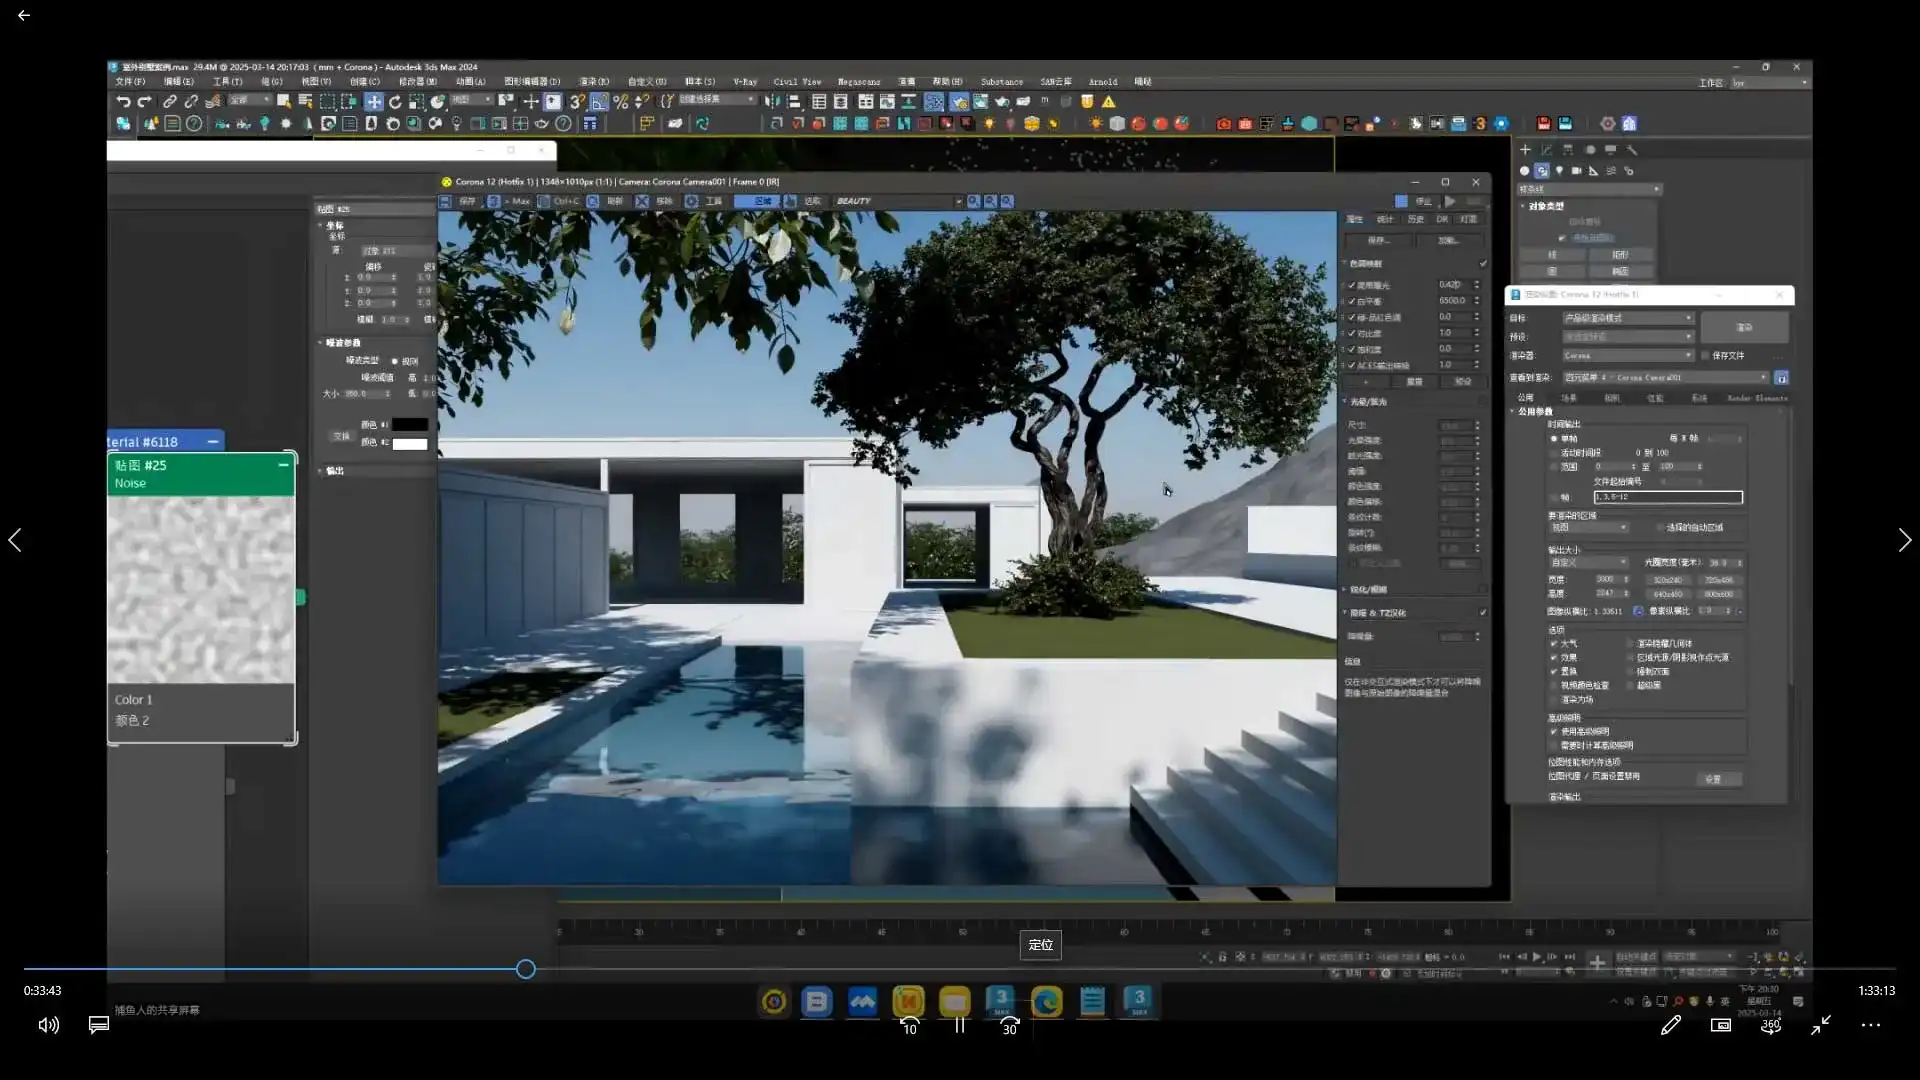
Task: Pause the video playback
Action: [x=959, y=1025]
